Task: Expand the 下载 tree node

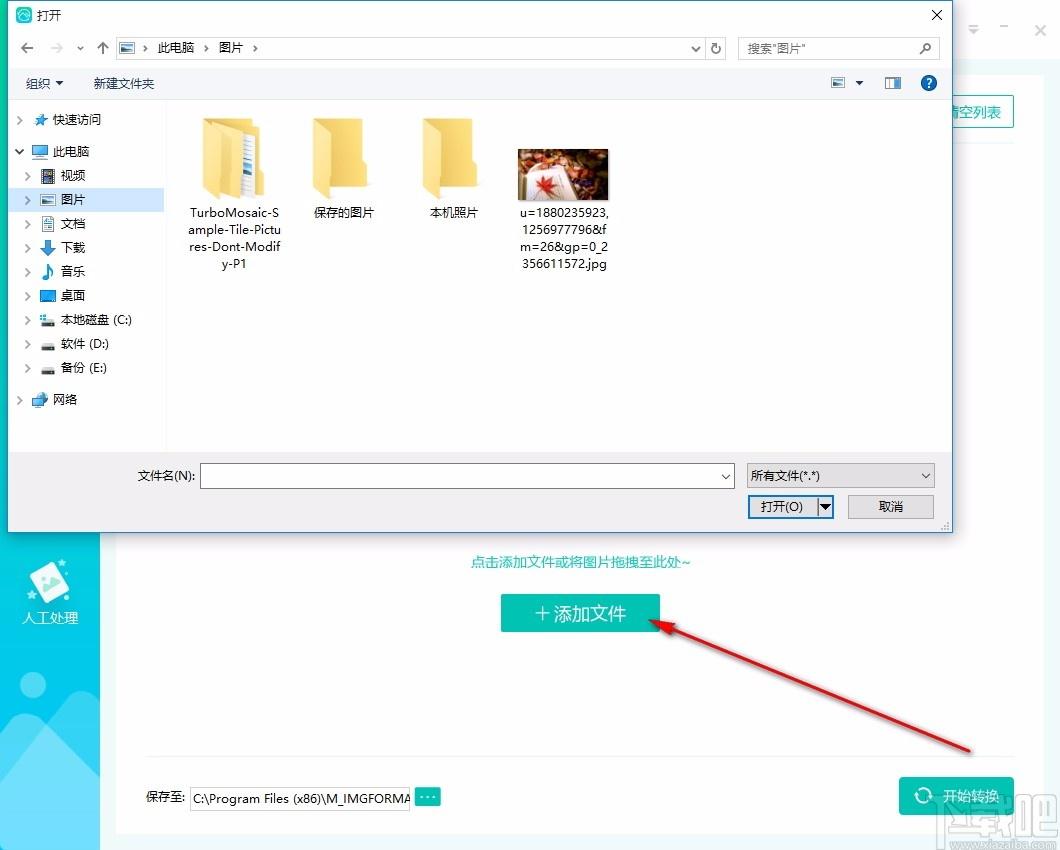Action: 28,247
